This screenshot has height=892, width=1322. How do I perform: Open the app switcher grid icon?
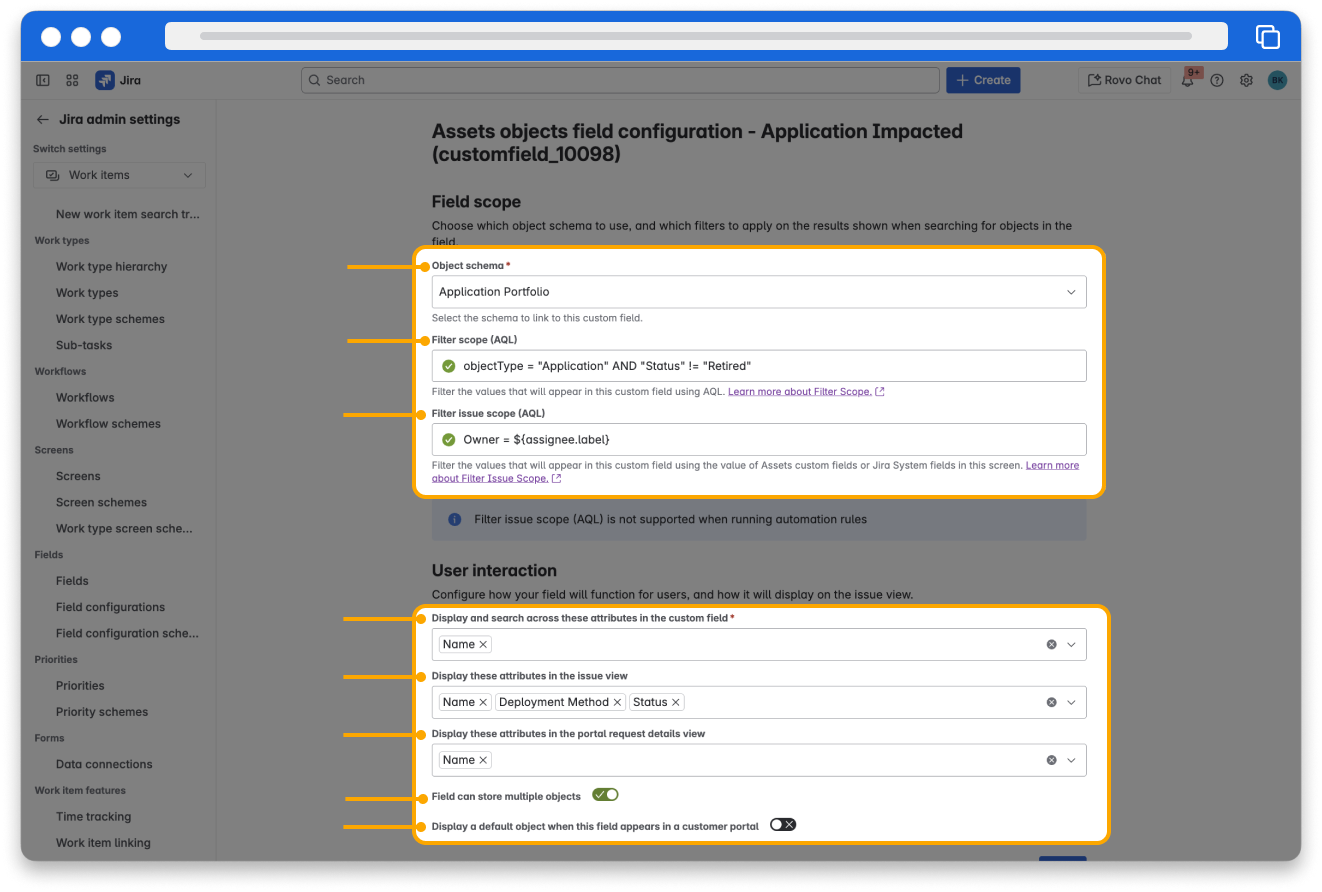(73, 80)
